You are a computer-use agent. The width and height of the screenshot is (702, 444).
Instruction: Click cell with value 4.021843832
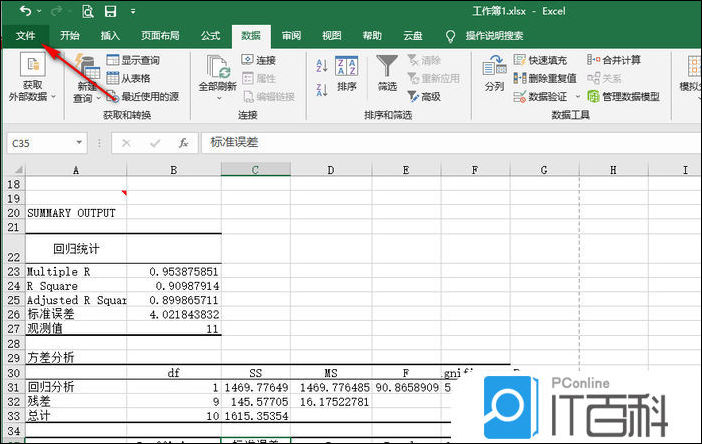click(x=174, y=315)
